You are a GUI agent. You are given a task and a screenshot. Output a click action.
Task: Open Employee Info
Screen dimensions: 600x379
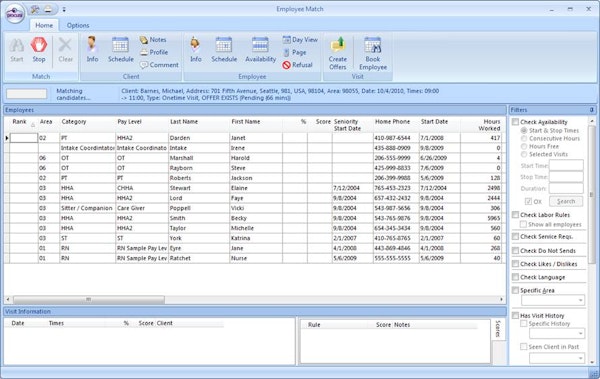pos(196,50)
